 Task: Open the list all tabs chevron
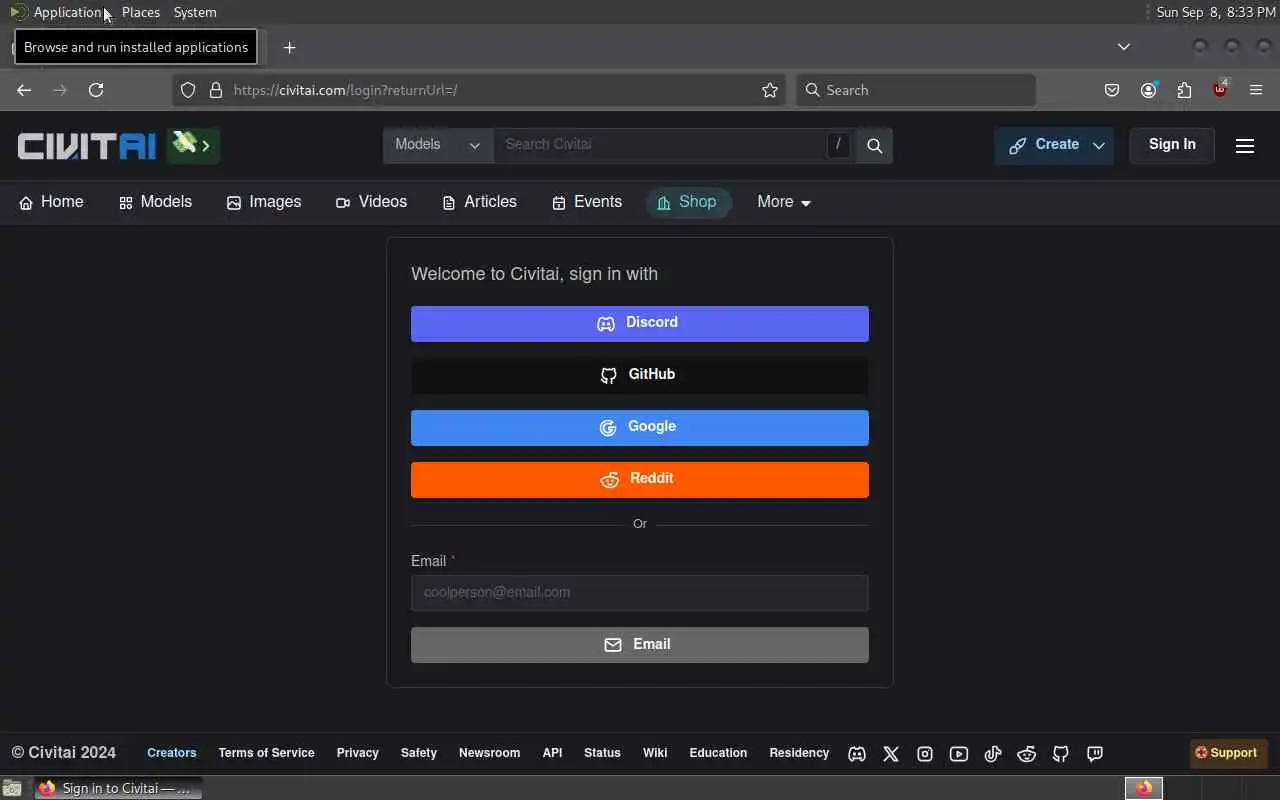[1124, 47]
